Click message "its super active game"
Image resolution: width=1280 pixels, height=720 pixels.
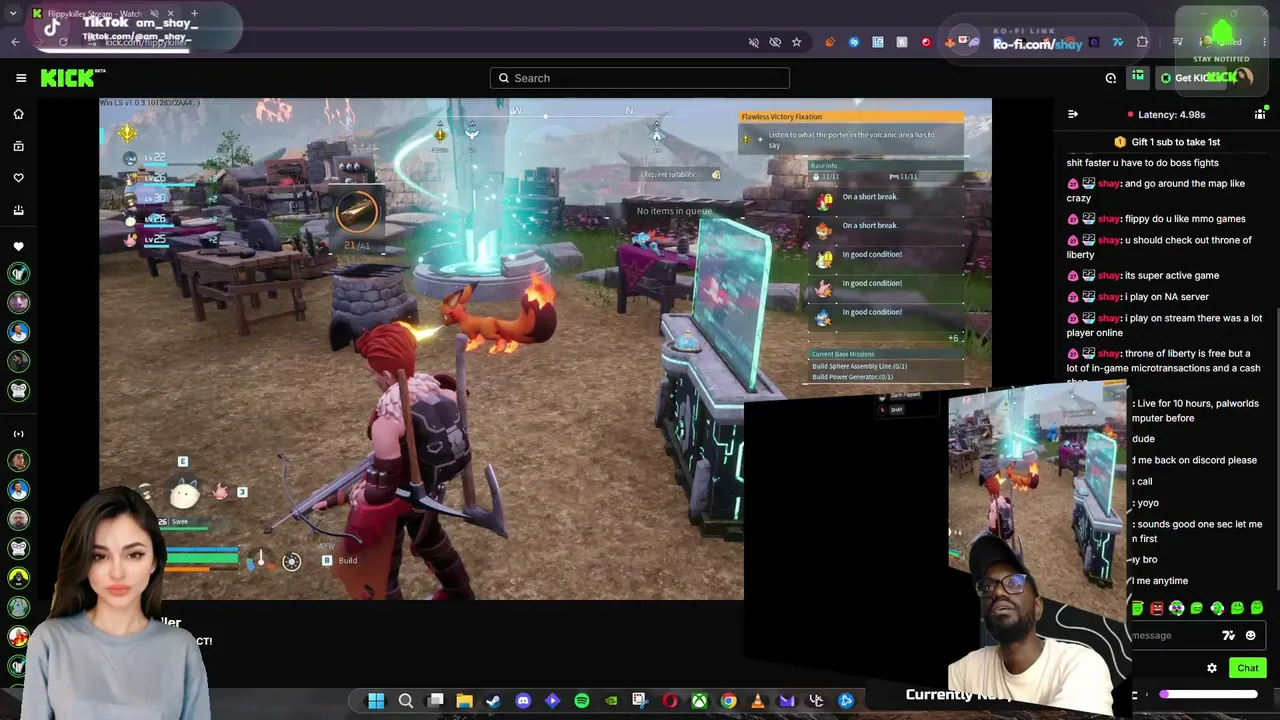[1143, 275]
